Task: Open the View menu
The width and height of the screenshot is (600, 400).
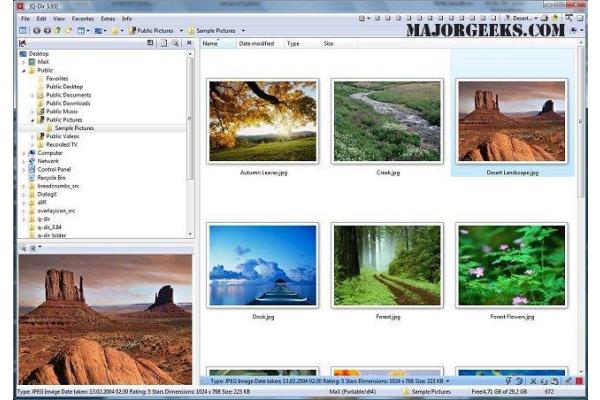Action: tap(59, 18)
